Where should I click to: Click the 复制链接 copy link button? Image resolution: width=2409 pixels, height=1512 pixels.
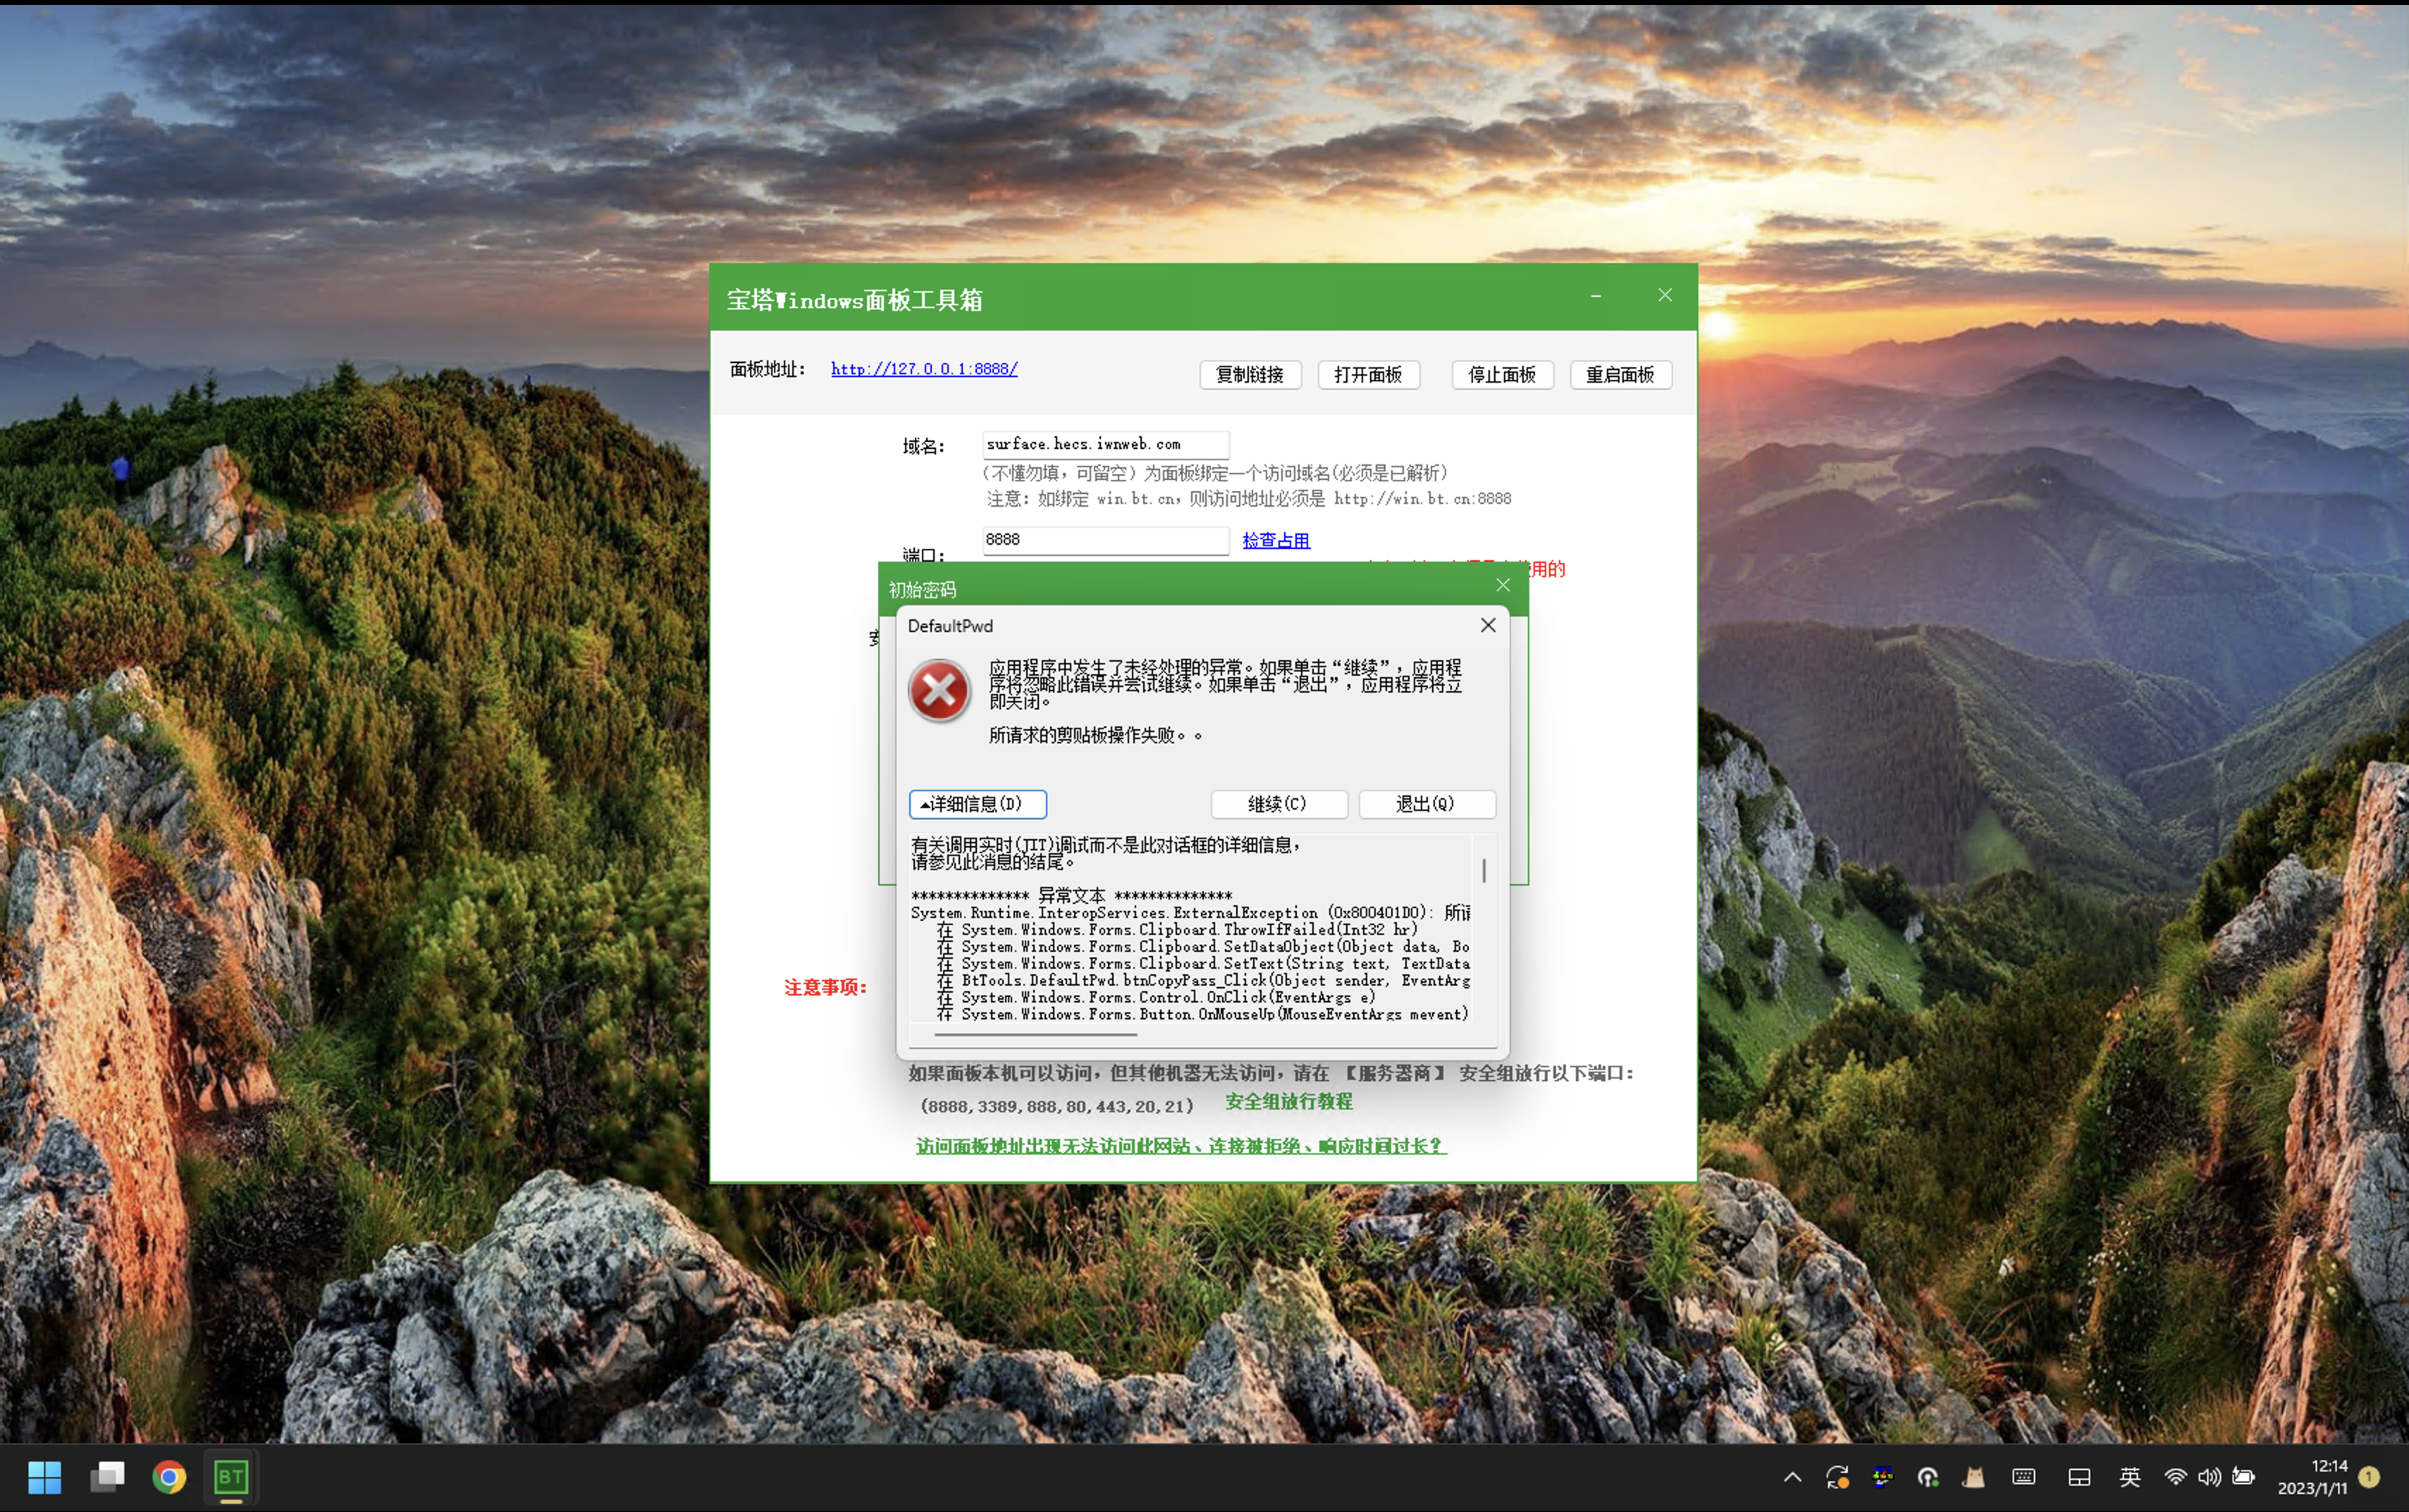click(1250, 375)
